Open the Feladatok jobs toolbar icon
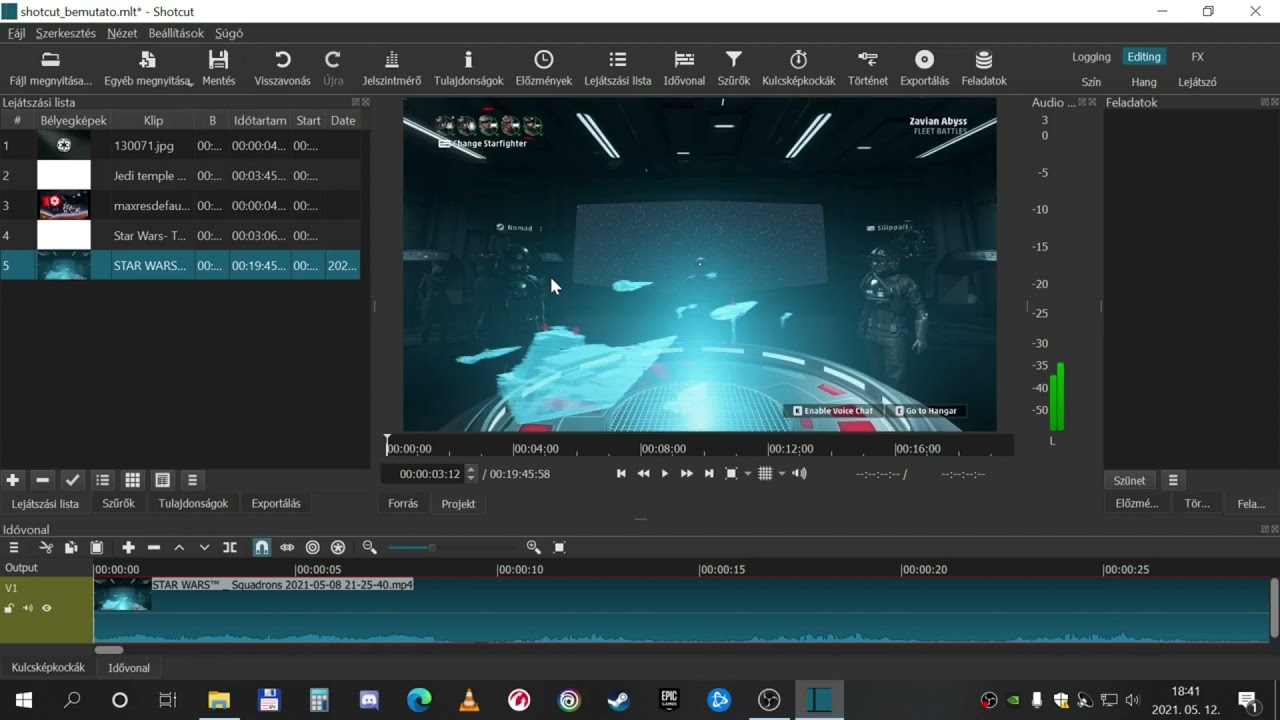 (x=984, y=68)
